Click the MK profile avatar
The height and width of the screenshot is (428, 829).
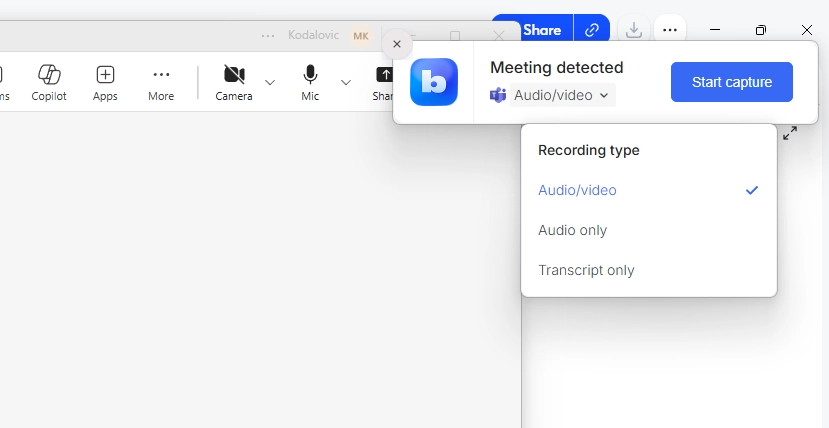tap(361, 36)
